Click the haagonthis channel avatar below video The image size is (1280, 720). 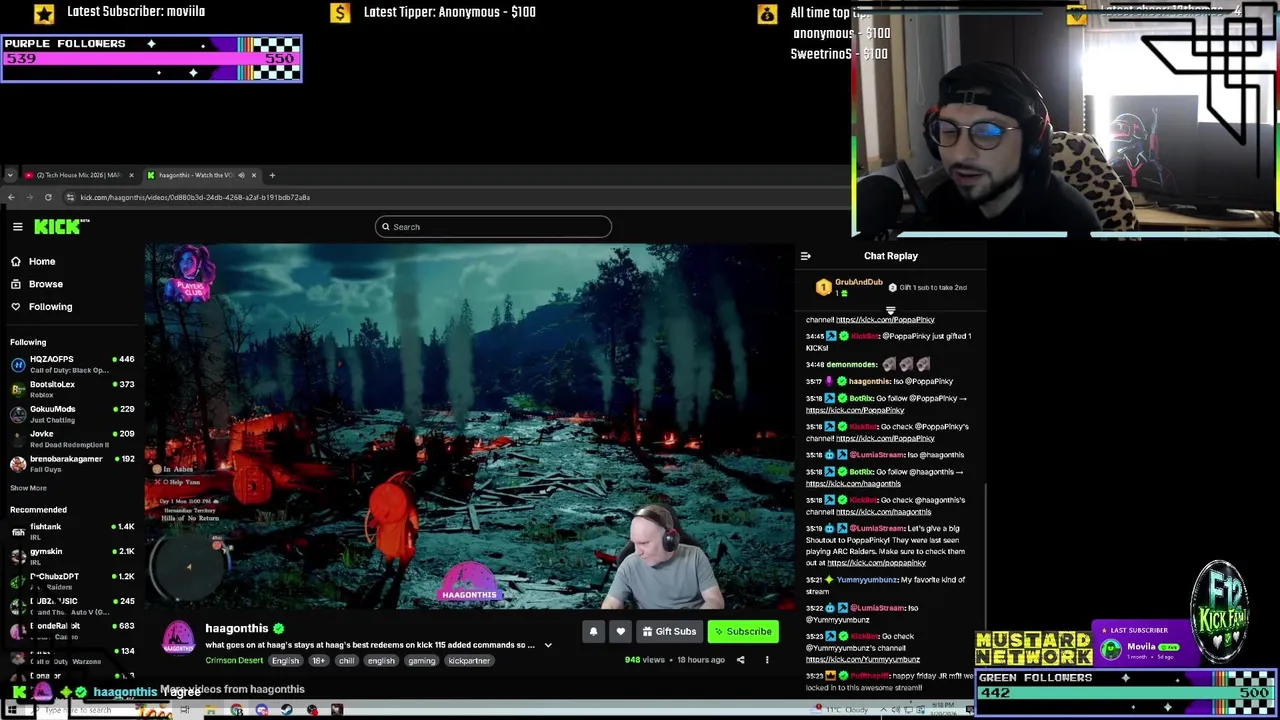tap(178, 638)
